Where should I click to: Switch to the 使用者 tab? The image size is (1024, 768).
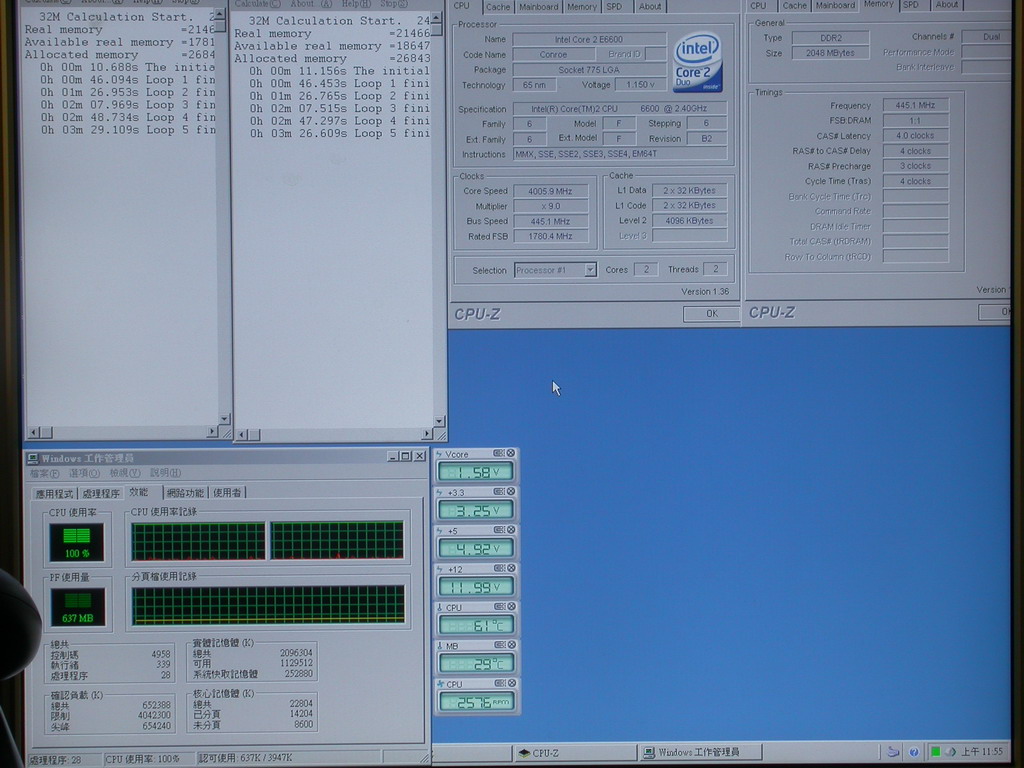coord(227,492)
